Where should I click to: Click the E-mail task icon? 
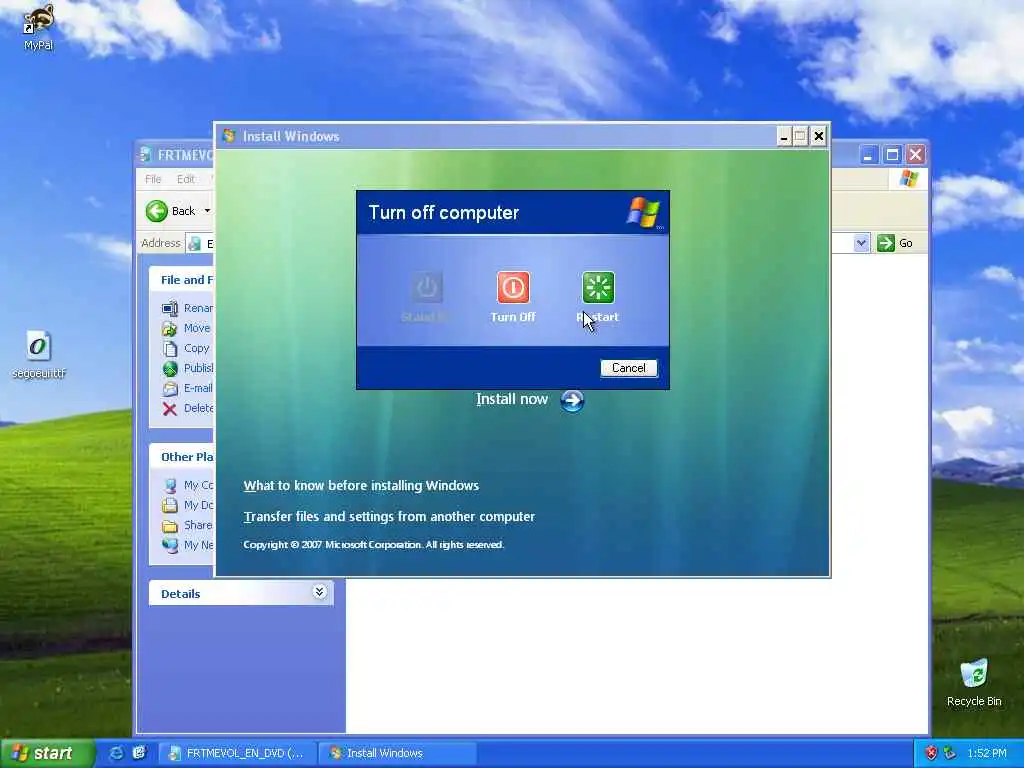170,389
